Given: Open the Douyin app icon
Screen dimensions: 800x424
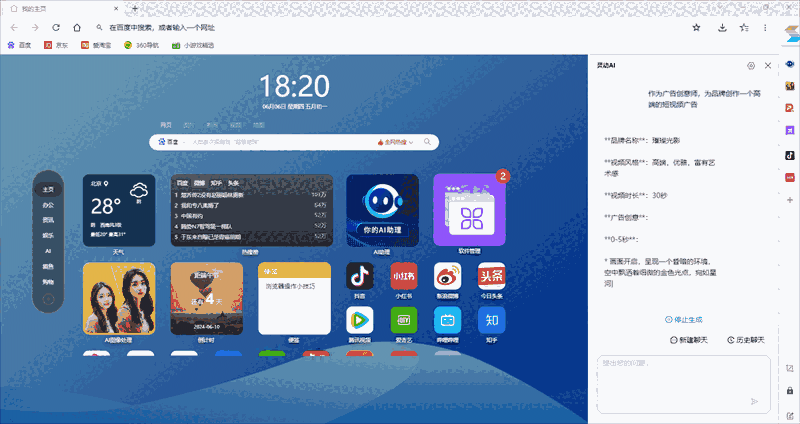Looking at the screenshot, I should (x=360, y=276).
